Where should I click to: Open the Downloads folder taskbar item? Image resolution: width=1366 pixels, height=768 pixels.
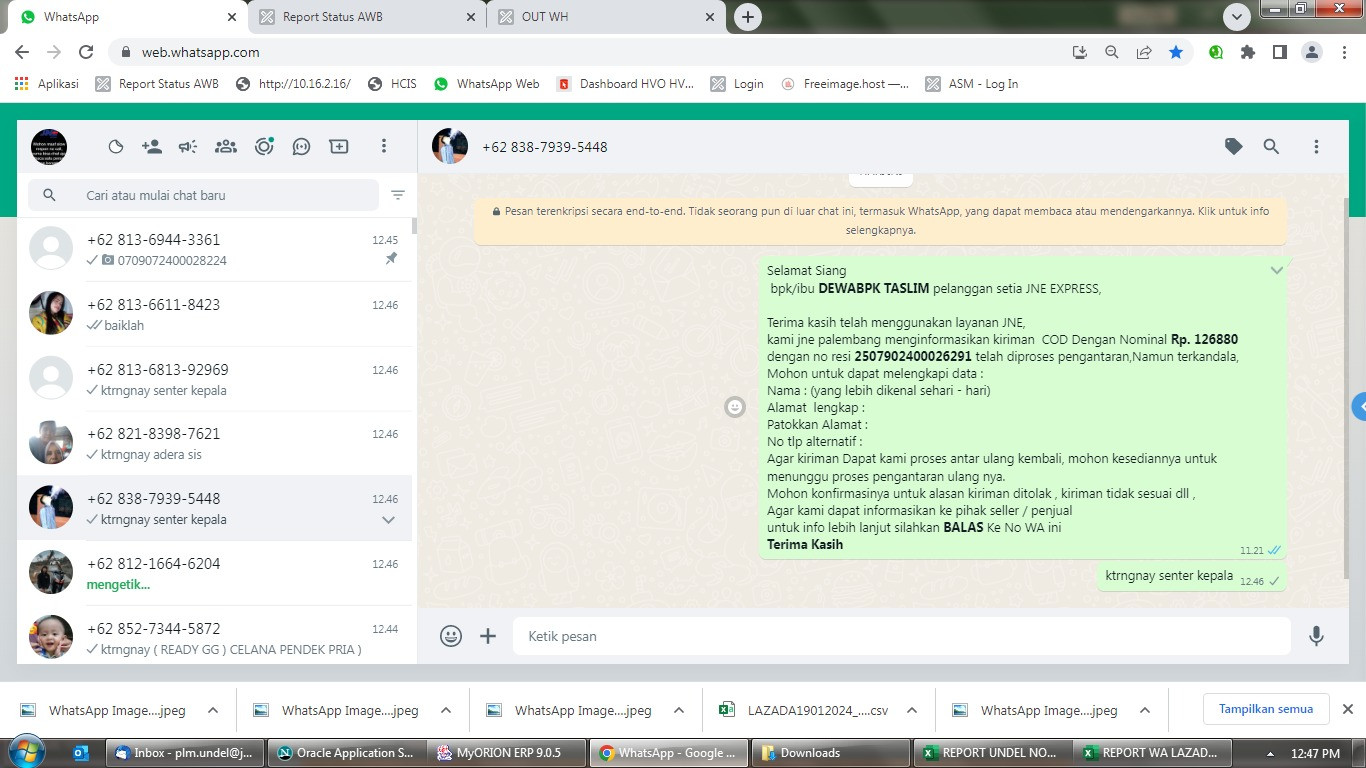[x=832, y=753]
